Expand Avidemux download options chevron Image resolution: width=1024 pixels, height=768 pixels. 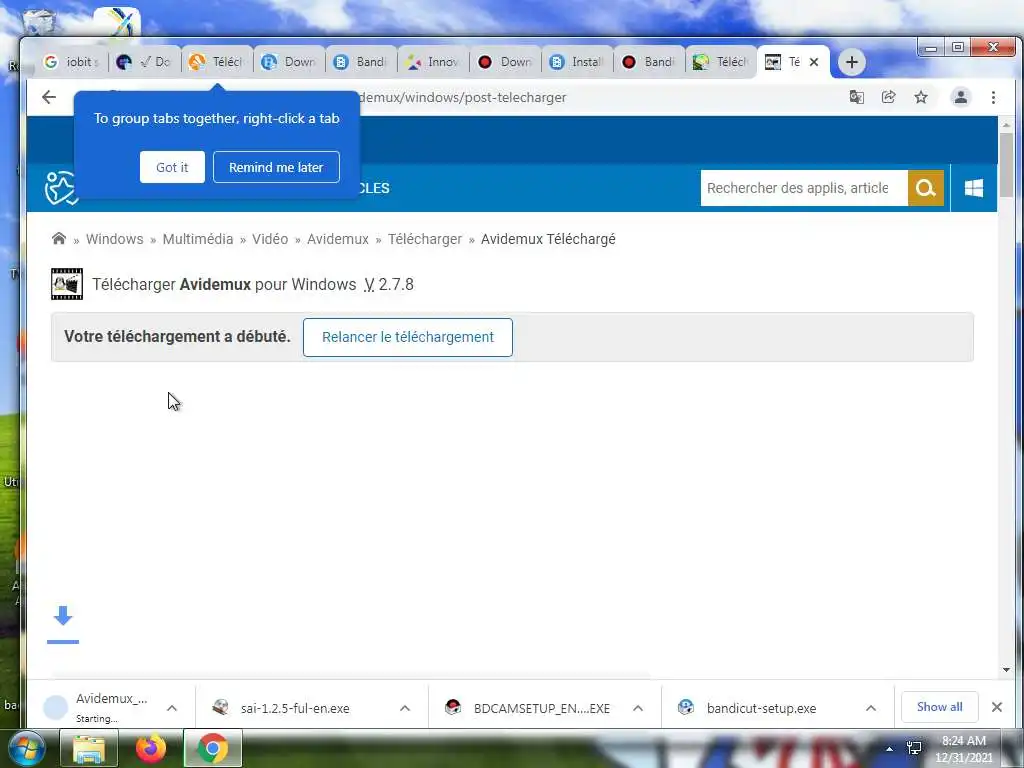tap(172, 708)
